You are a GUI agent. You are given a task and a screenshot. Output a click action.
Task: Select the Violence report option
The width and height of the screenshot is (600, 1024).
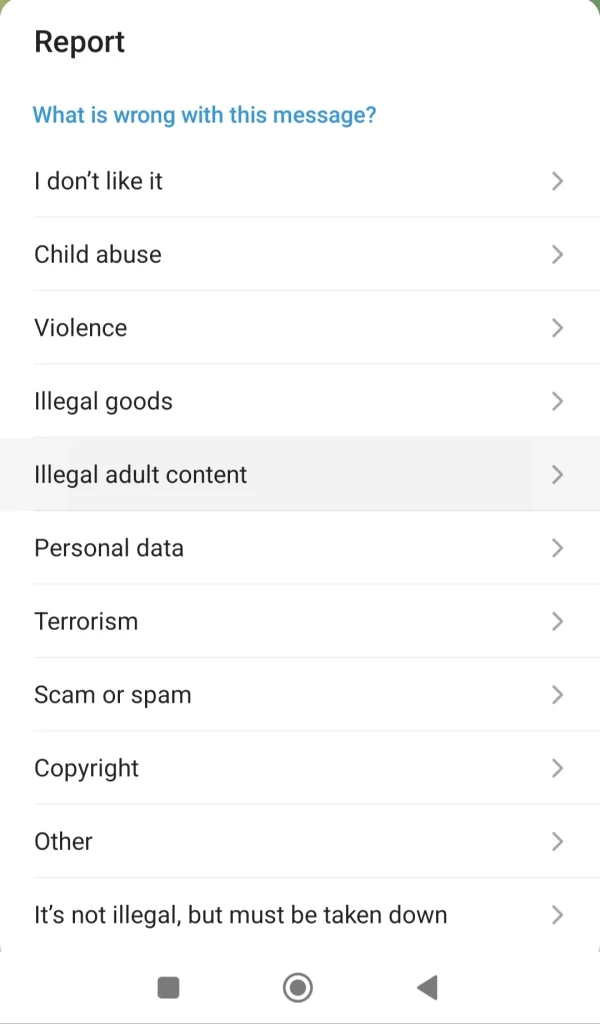80,328
